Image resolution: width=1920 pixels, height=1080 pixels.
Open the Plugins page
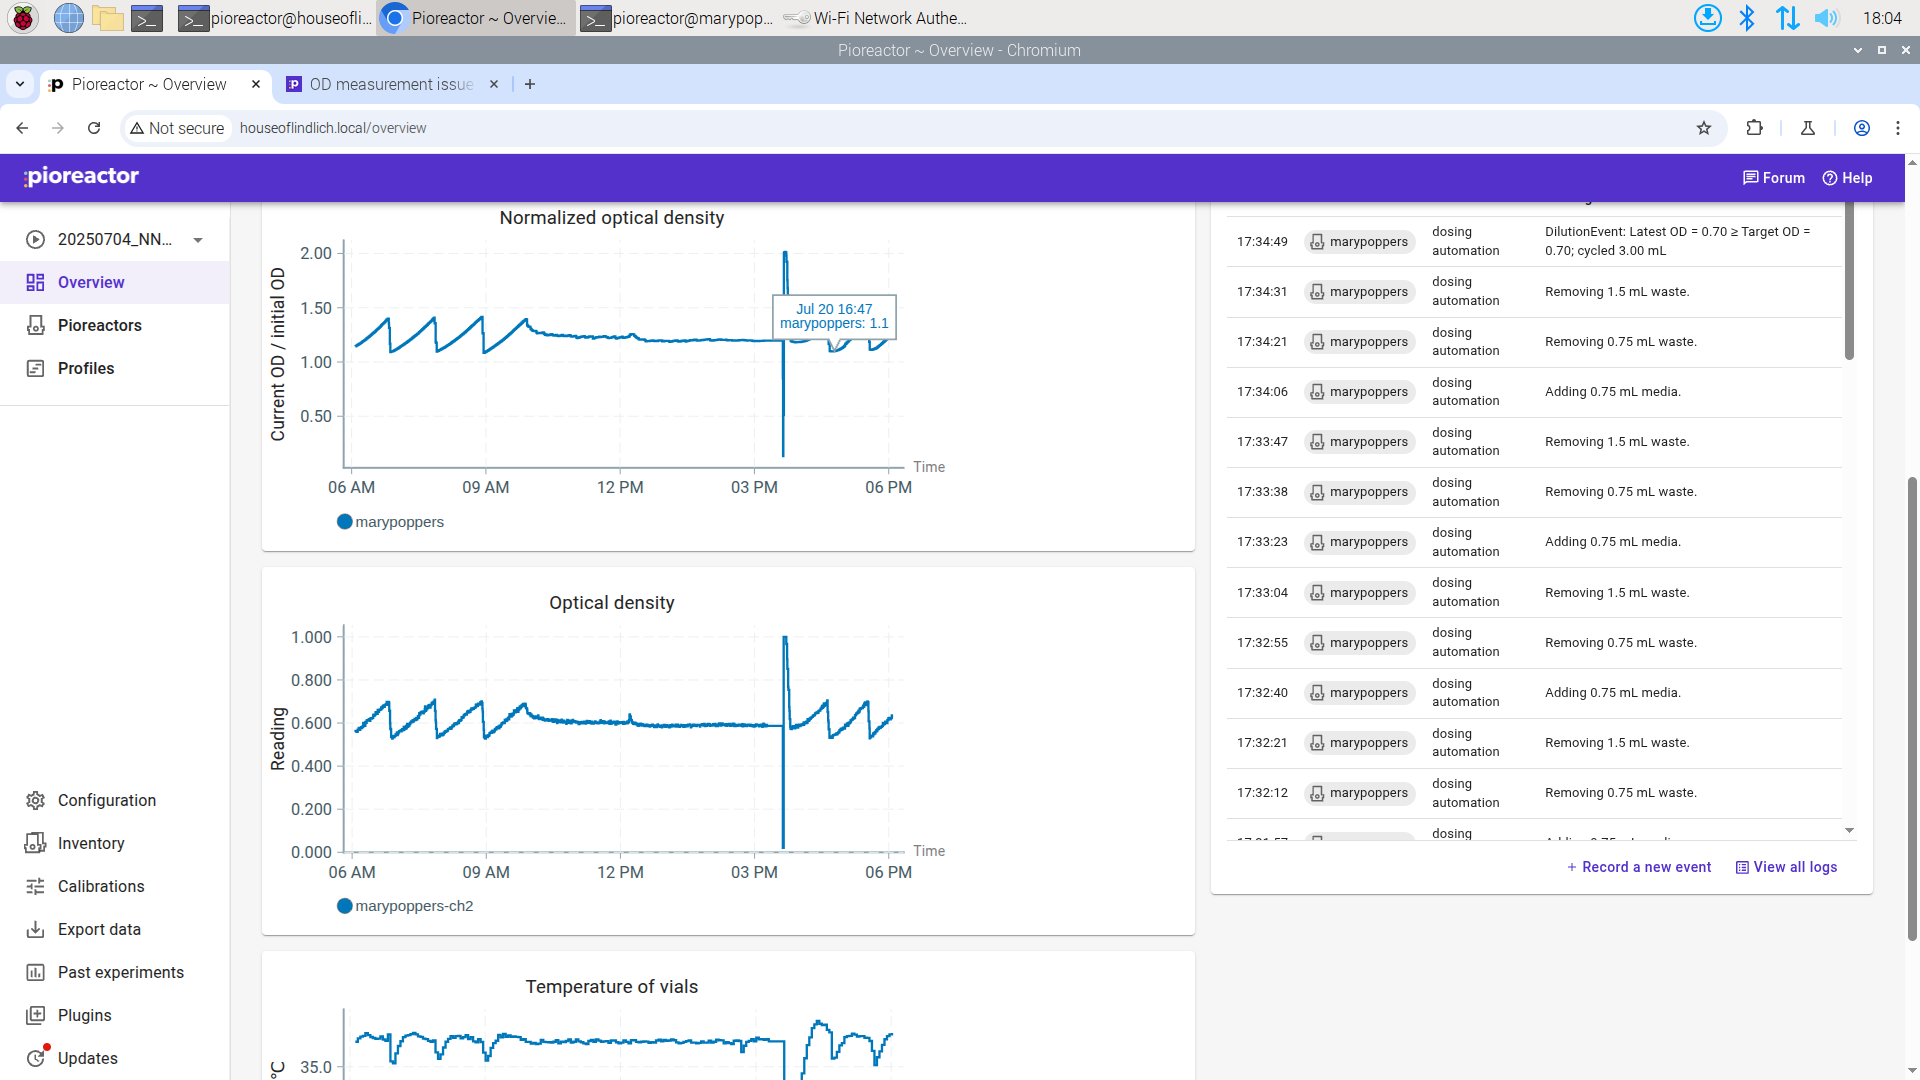pyautogui.click(x=84, y=1015)
